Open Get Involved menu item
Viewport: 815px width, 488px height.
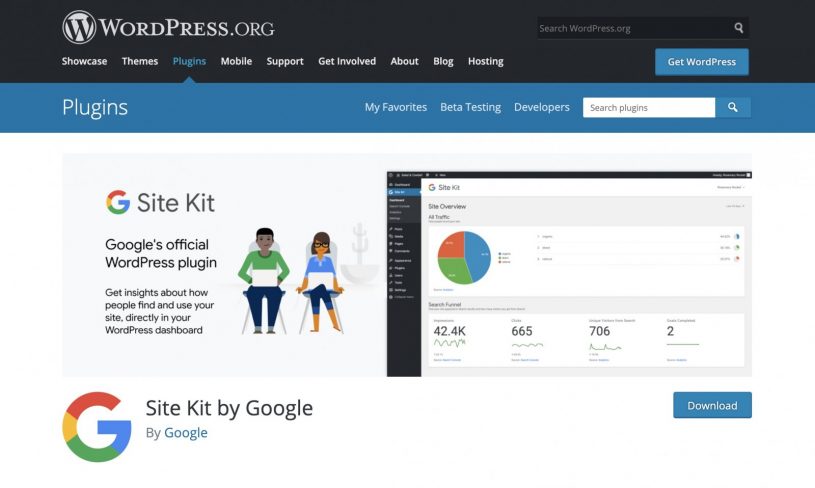coord(347,61)
